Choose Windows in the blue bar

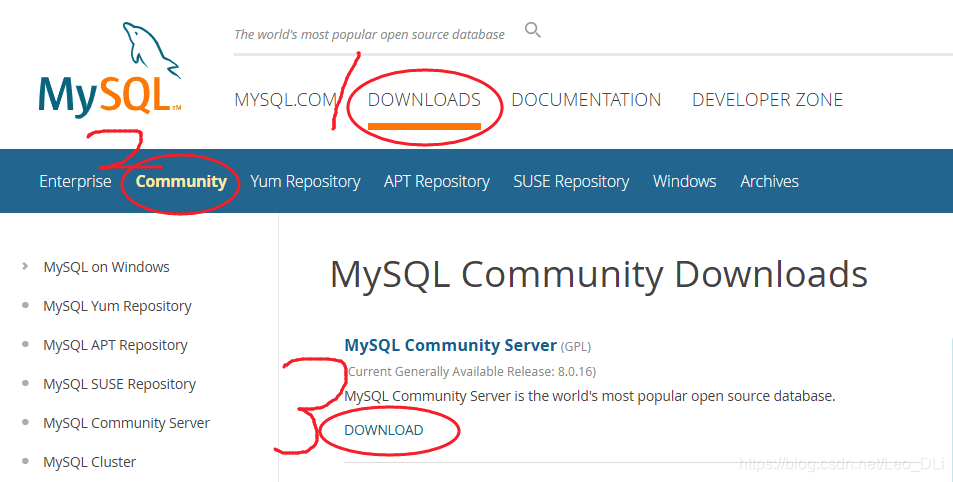684,181
